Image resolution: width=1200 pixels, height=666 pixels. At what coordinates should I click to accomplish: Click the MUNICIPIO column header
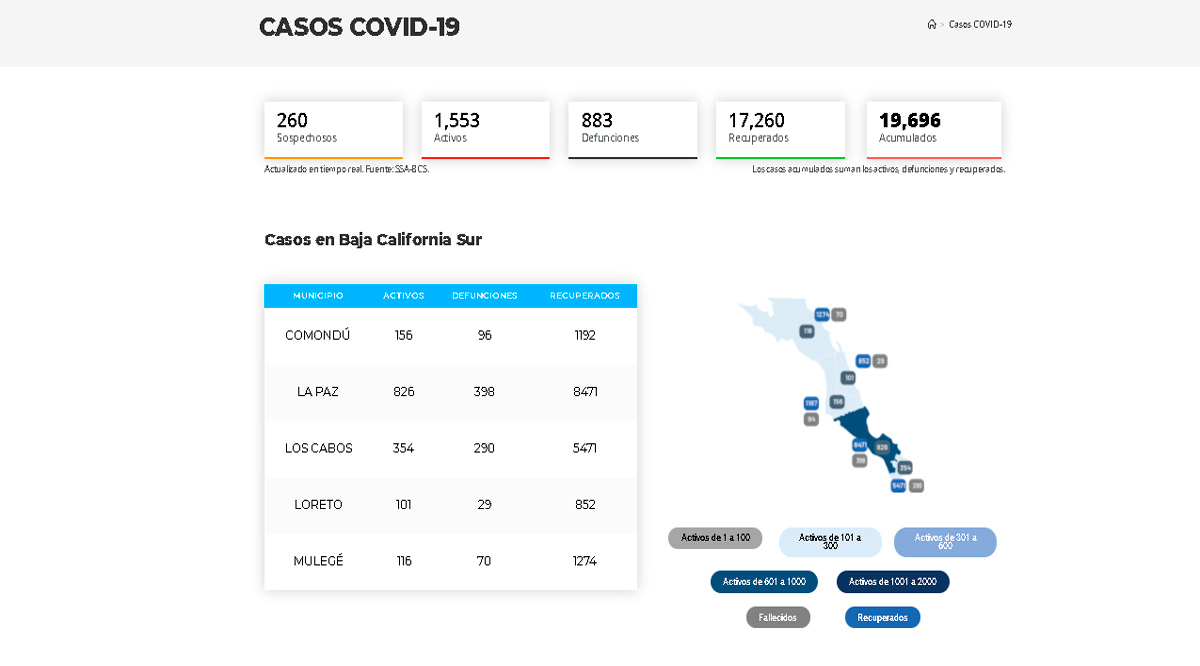[x=318, y=296]
